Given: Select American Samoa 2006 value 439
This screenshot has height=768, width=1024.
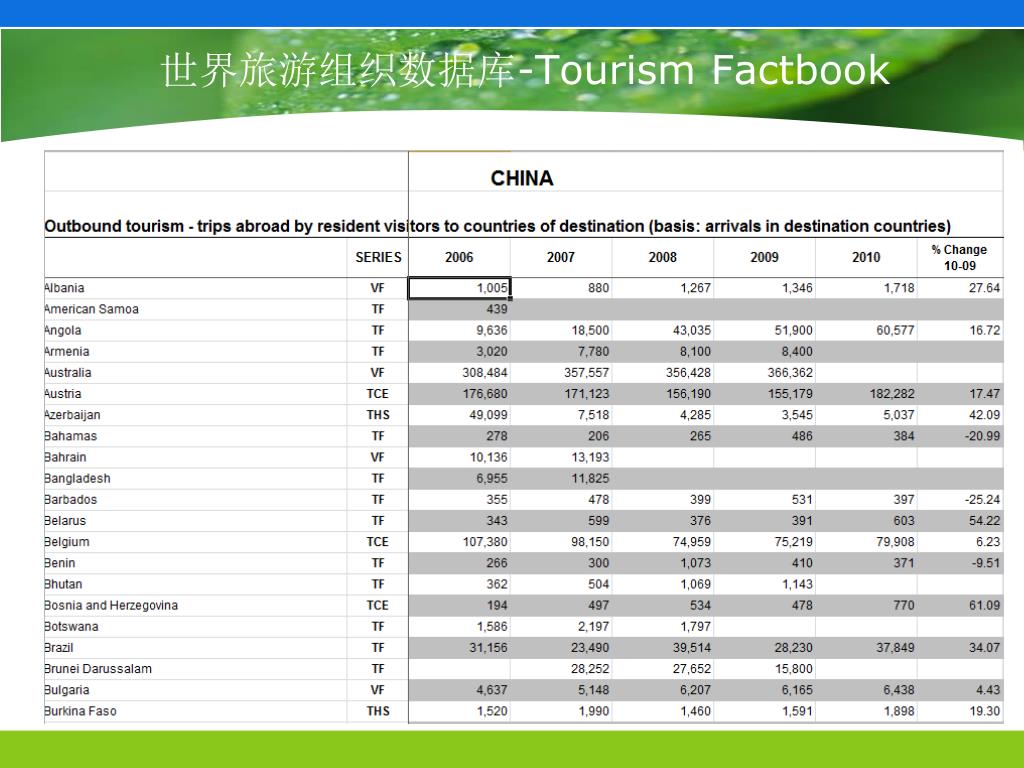Looking at the screenshot, I should pos(496,309).
